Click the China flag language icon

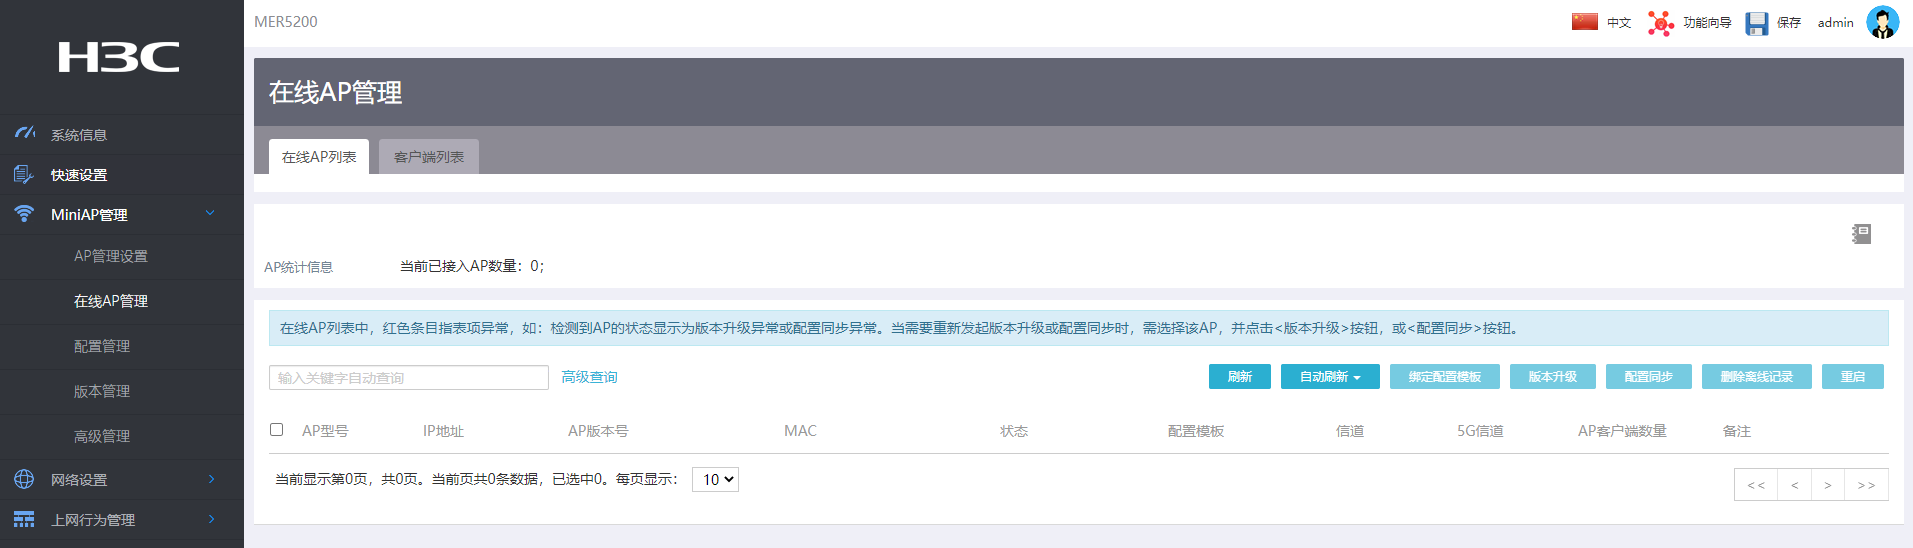click(1585, 21)
